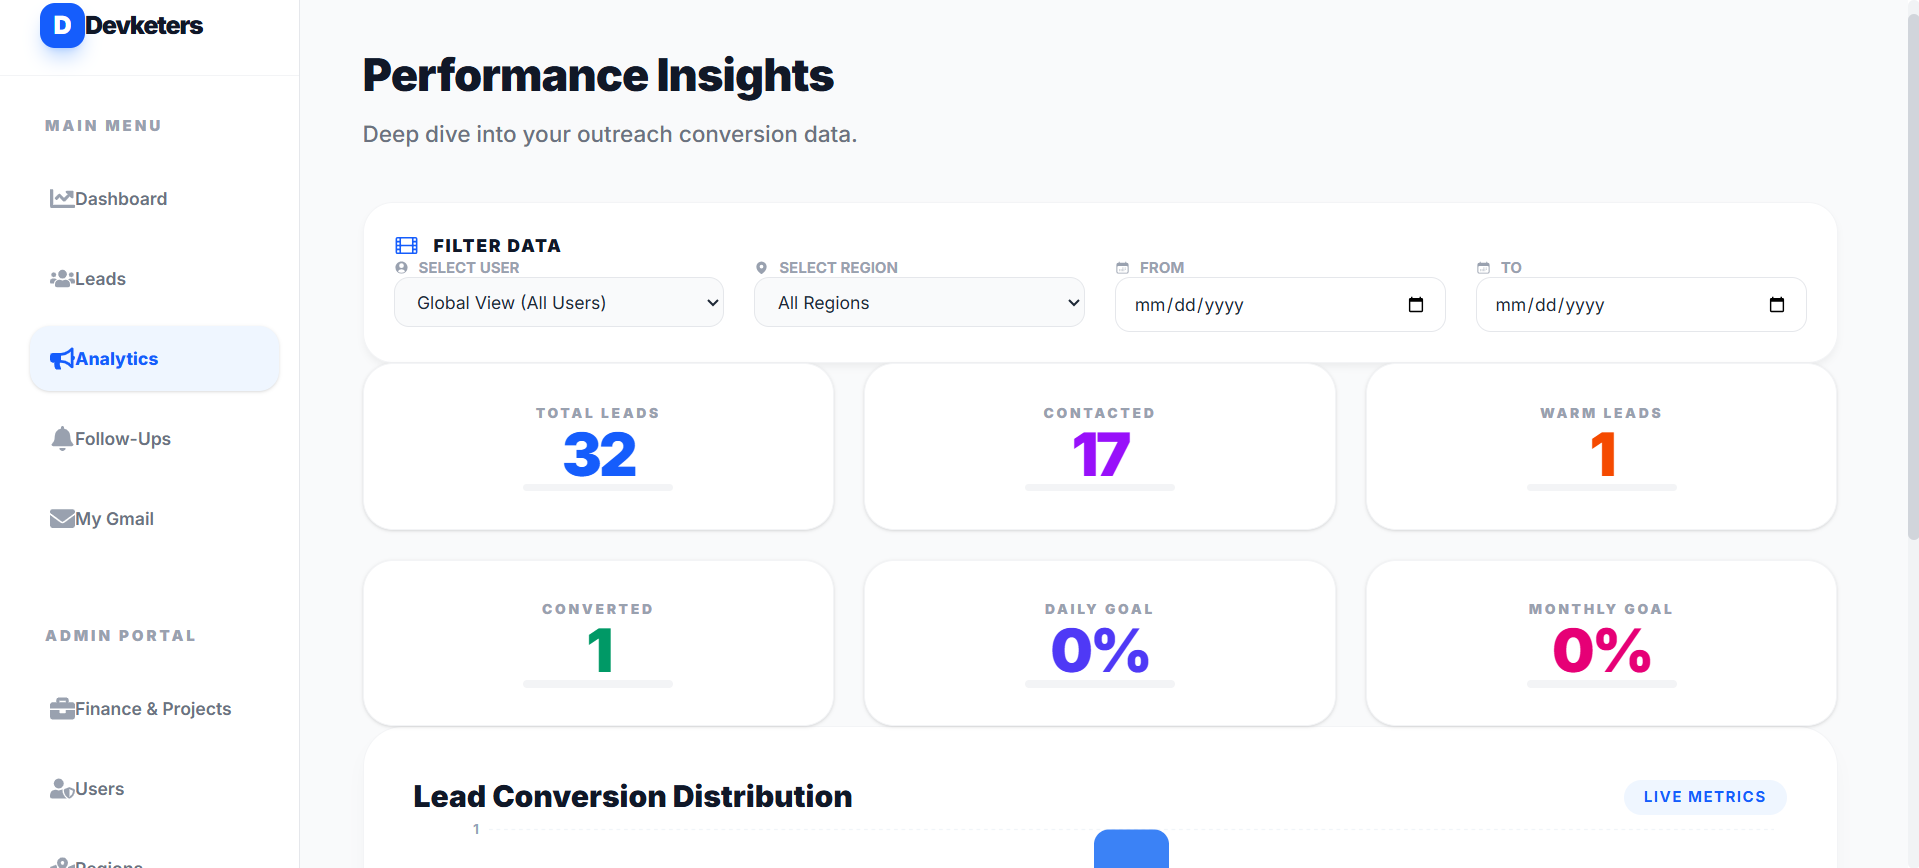Image resolution: width=1919 pixels, height=868 pixels.
Task: Click the Contacted value 17
Action: [x=1101, y=455]
